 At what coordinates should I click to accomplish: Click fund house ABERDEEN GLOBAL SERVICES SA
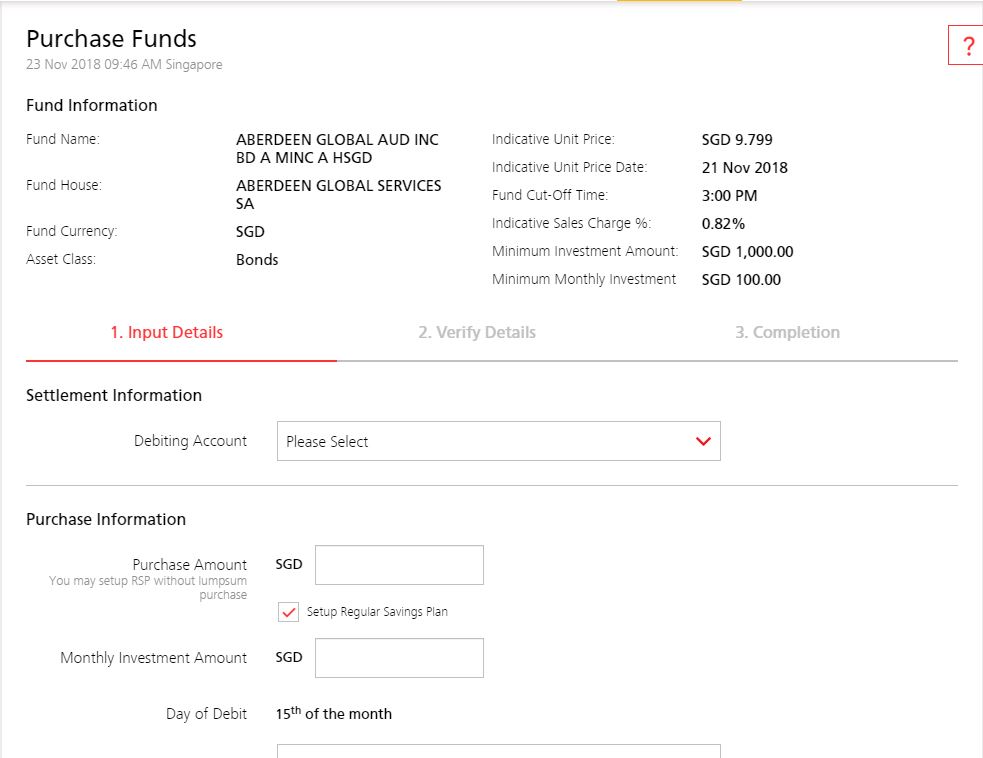click(x=339, y=194)
